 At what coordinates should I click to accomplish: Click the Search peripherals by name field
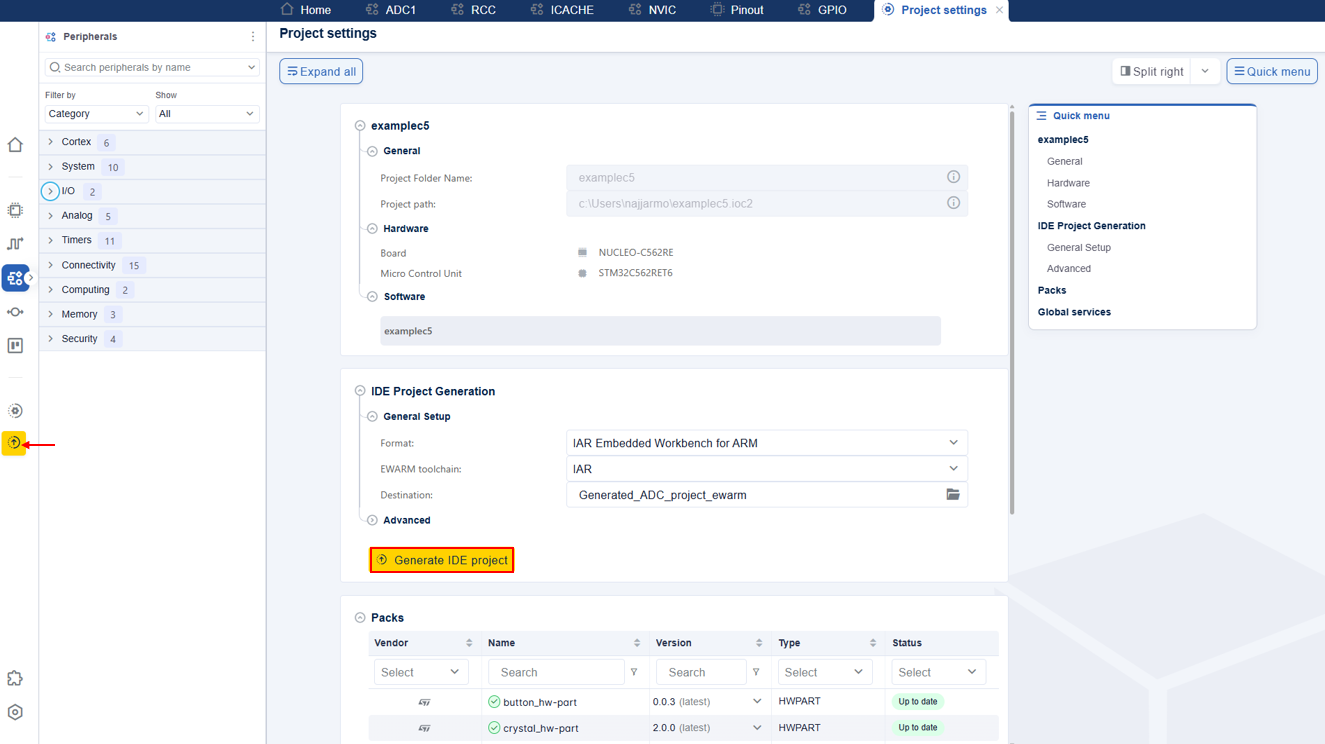point(152,67)
